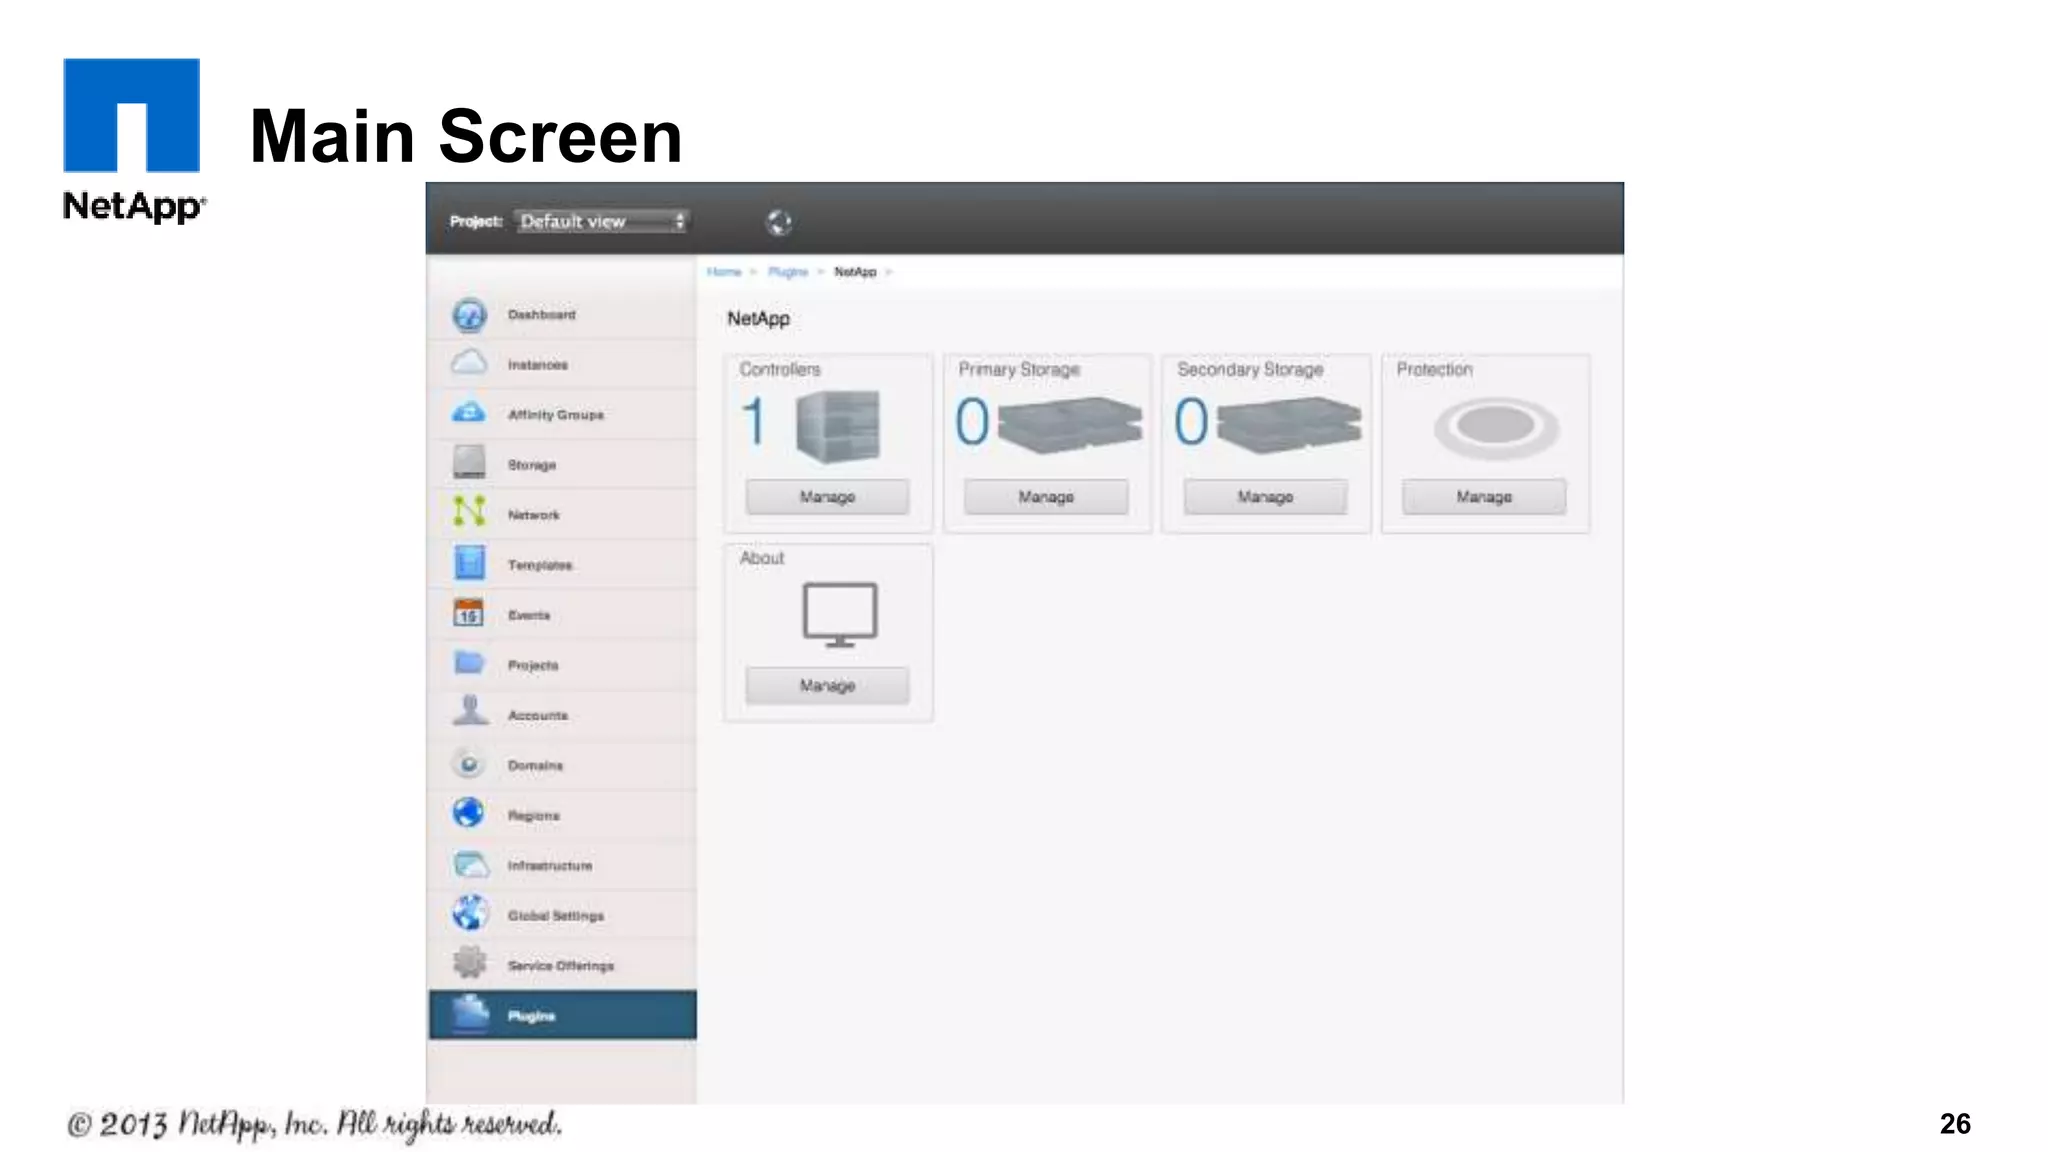Select the Projects folder icon
This screenshot has height=1152, width=2048.
tap(469, 662)
